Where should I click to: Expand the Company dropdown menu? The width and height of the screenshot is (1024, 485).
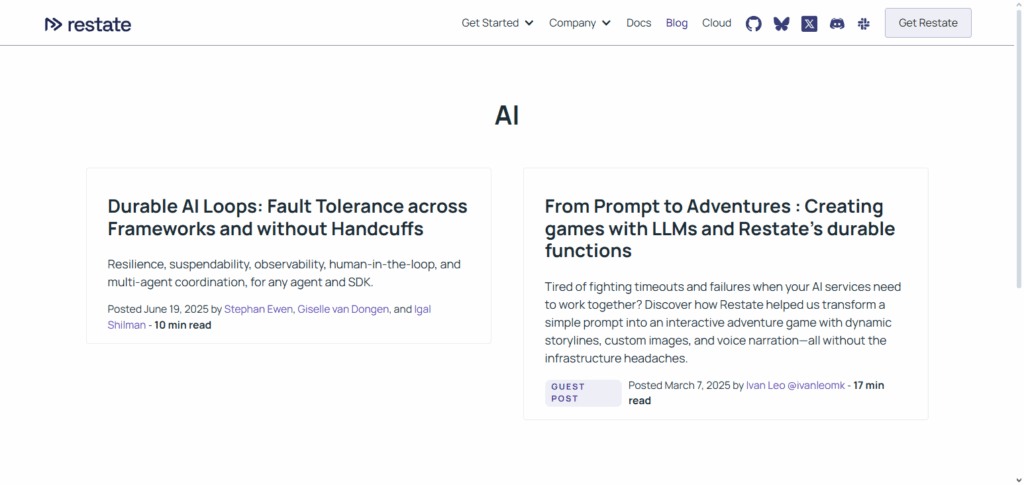click(x=580, y=23)
